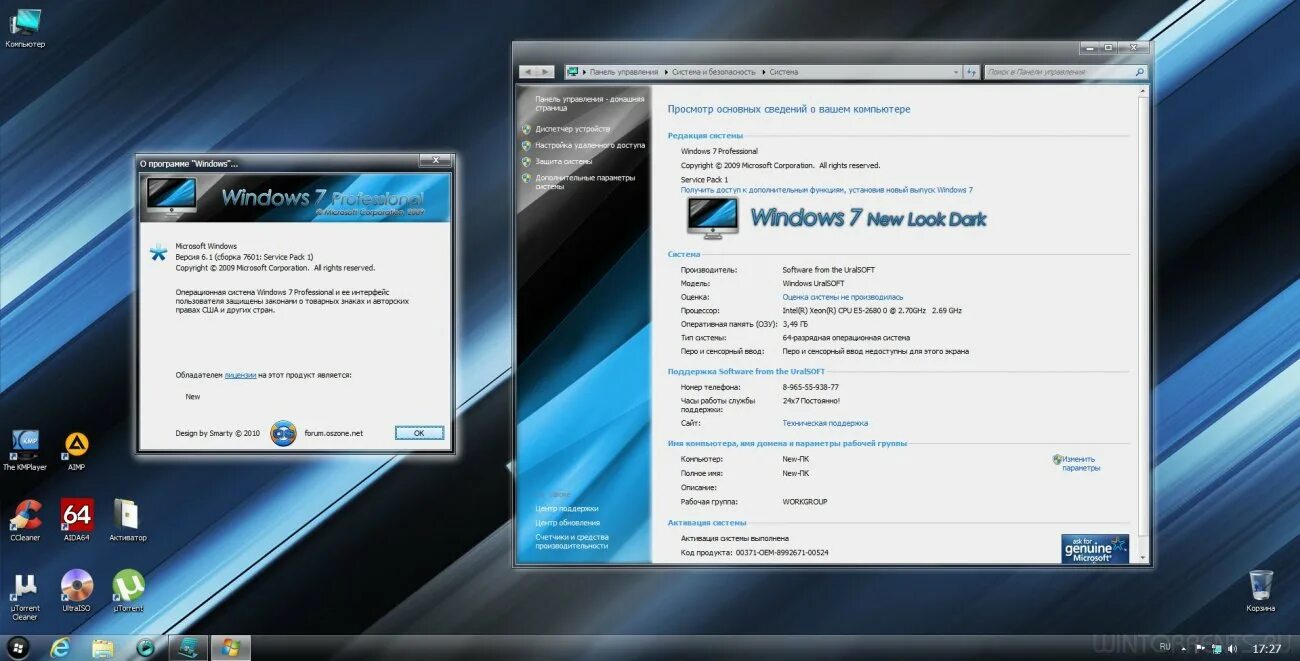
Task: Click the back arrow in System window
Action: coord(527,72)
